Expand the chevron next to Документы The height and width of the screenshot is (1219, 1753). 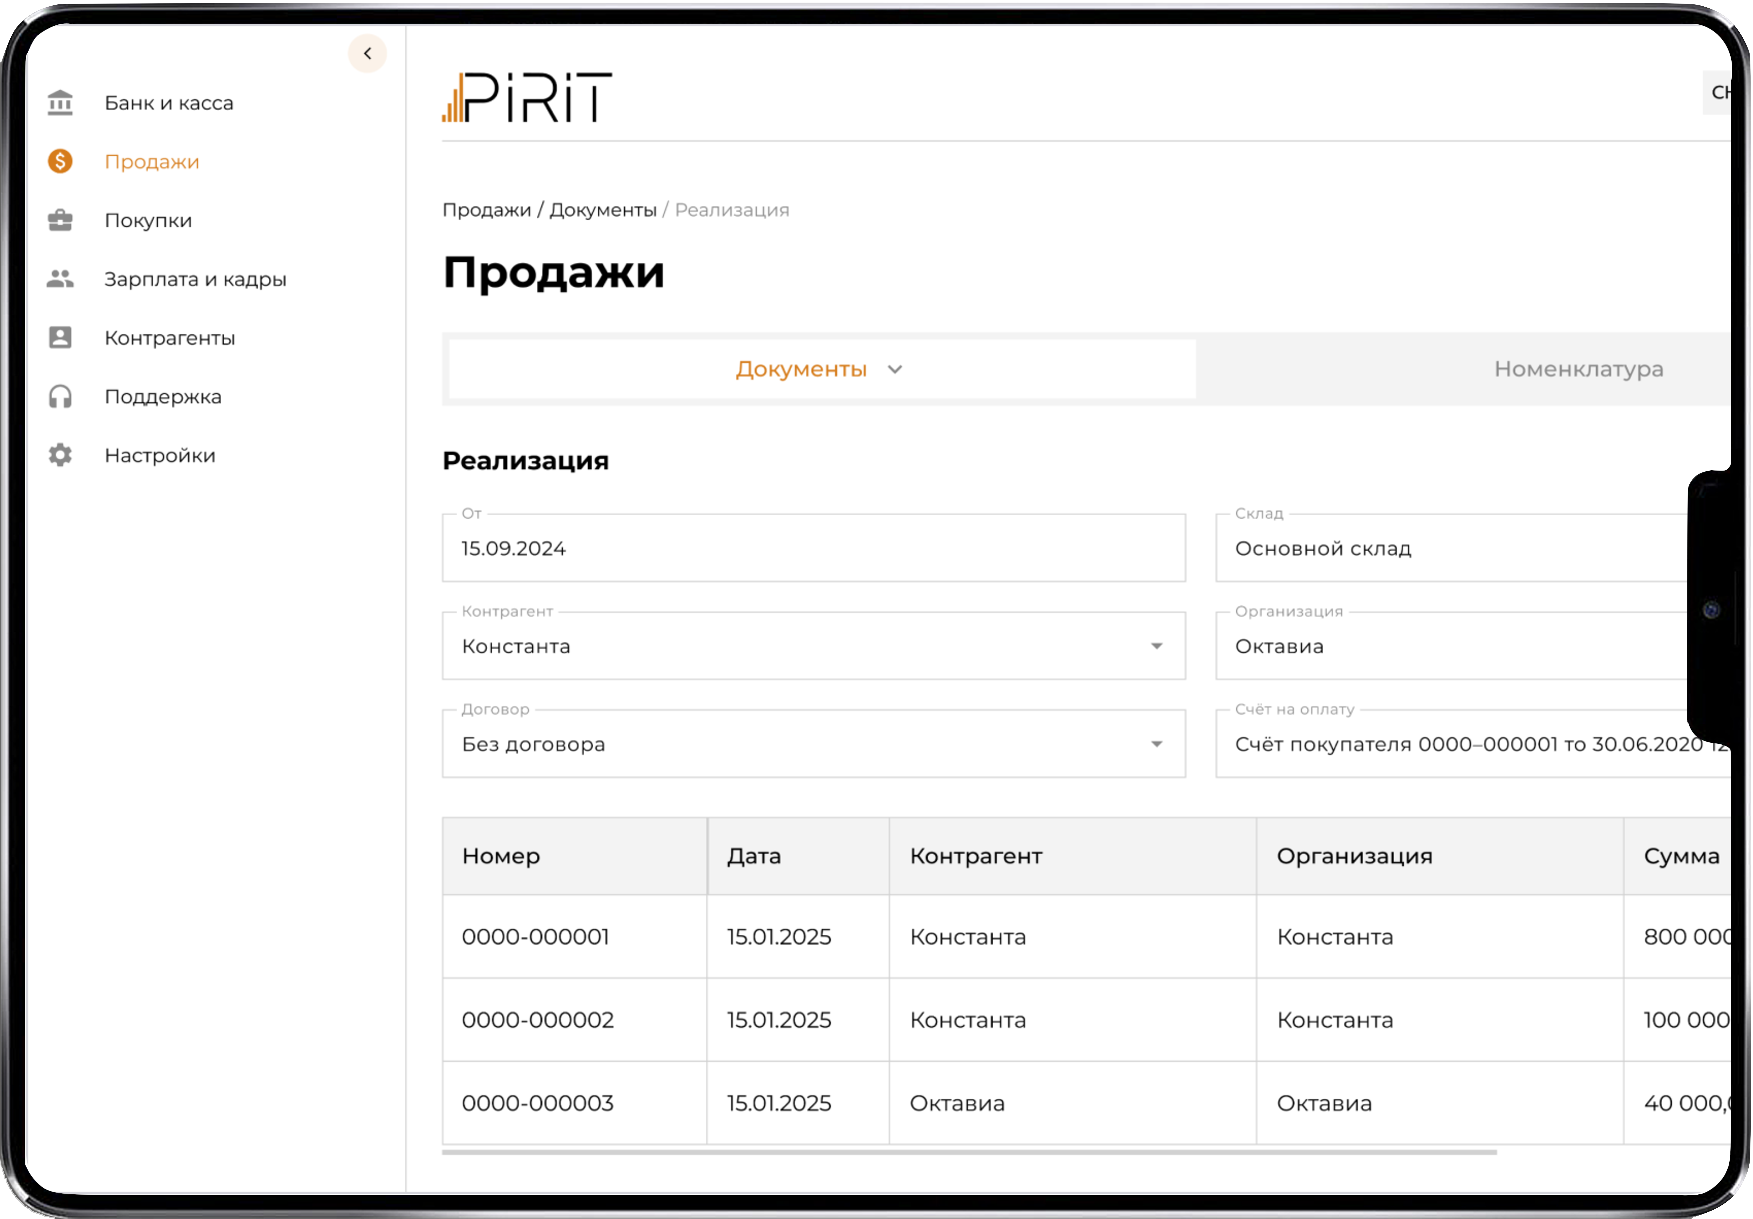[896, 369]
